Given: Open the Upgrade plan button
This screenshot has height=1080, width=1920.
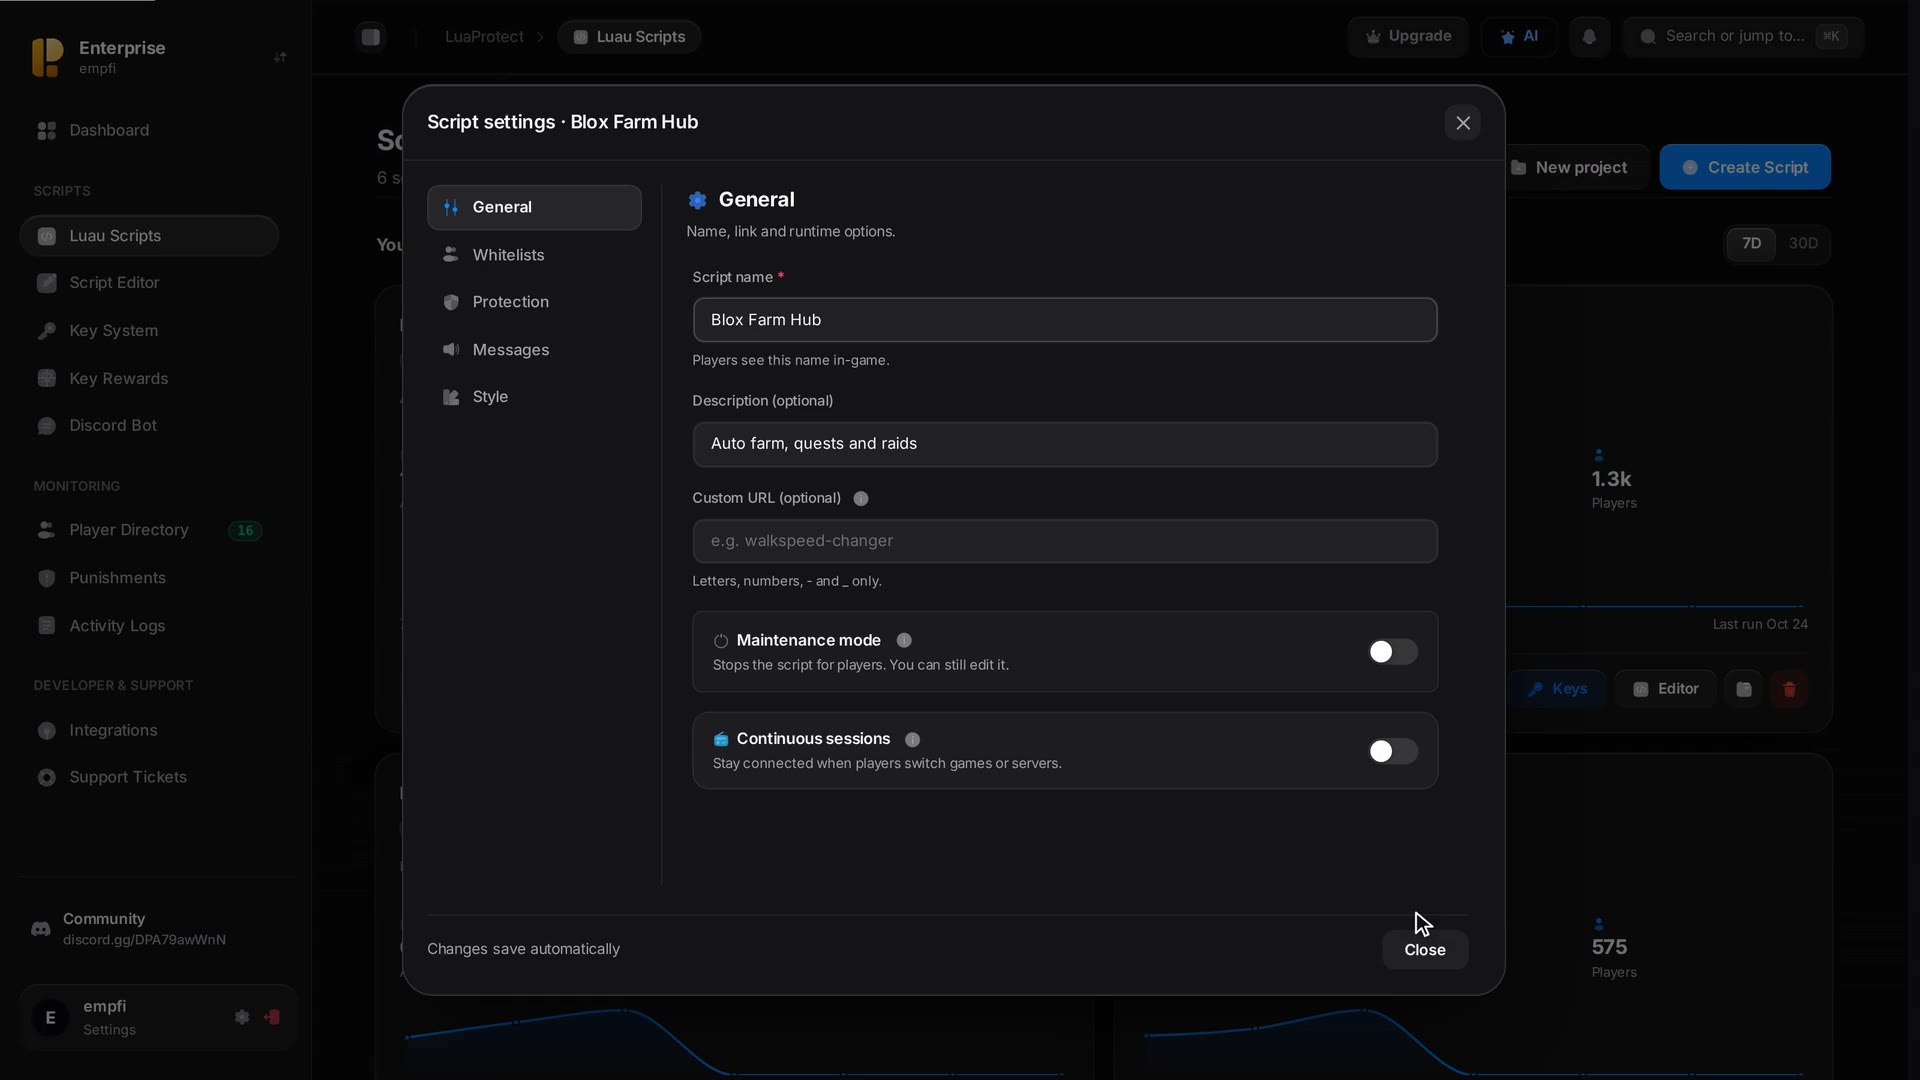Looking at the screenshot, I should [1408, 37].
